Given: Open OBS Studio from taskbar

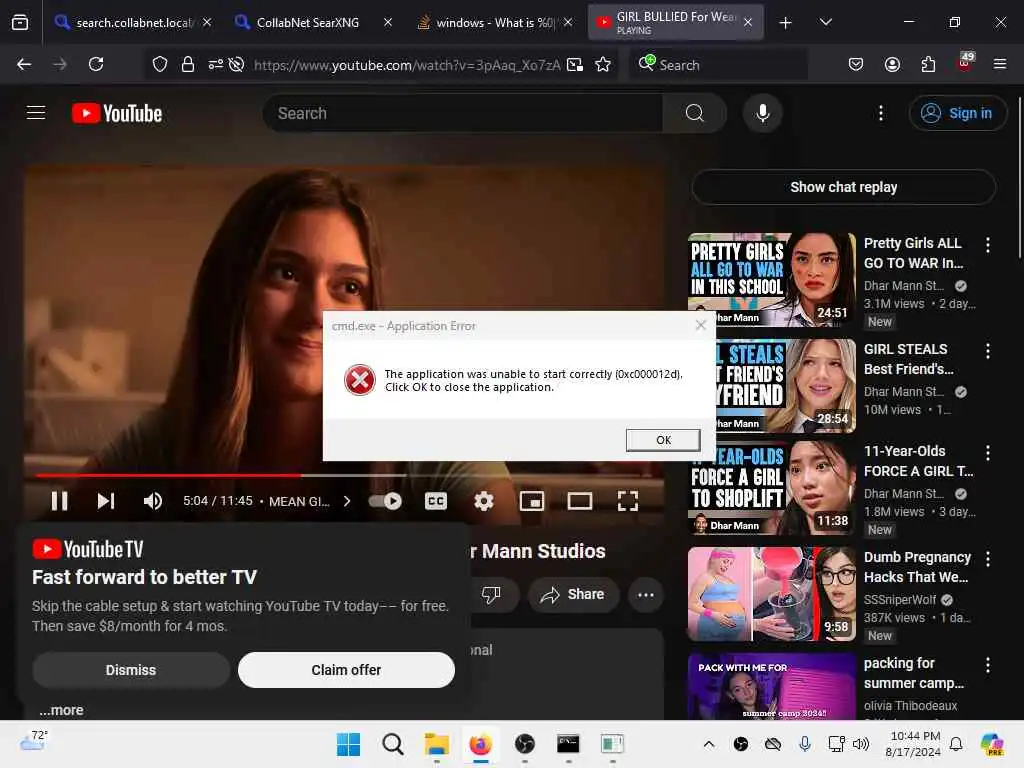Looking at the screenshot, I should (524, 744).
